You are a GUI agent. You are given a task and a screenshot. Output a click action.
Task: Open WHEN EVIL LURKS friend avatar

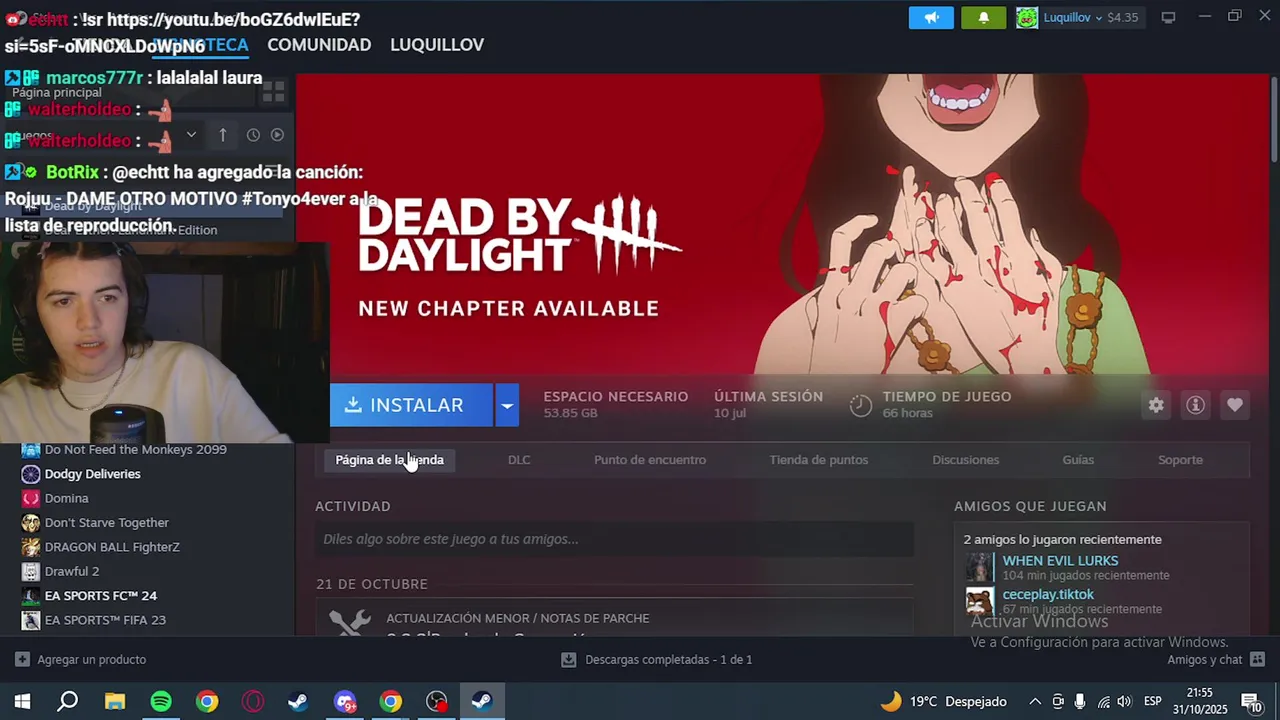pos(979,568)
